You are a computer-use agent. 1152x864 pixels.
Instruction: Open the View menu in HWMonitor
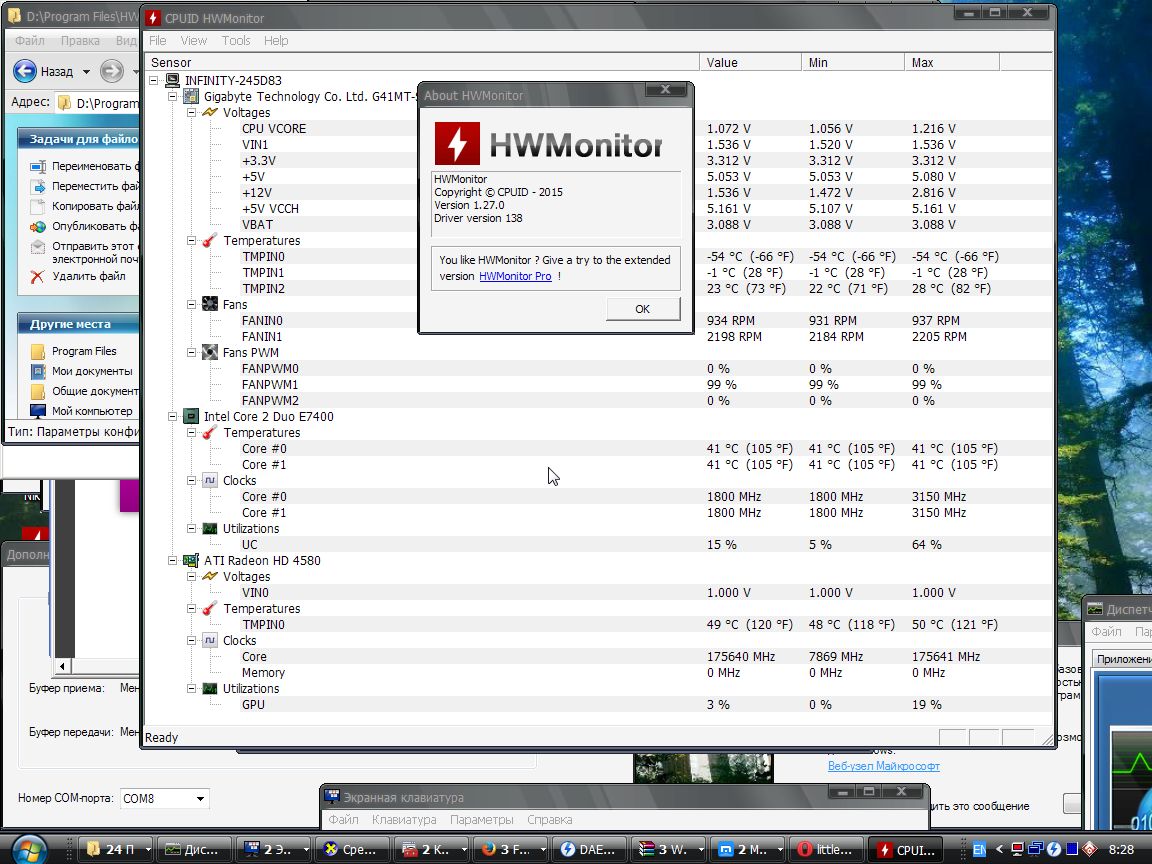[x=194, y=41]
